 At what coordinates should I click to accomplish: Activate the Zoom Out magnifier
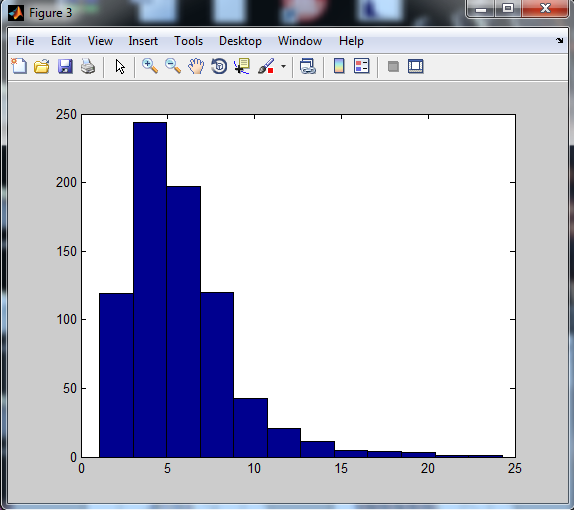coord(173,67)
